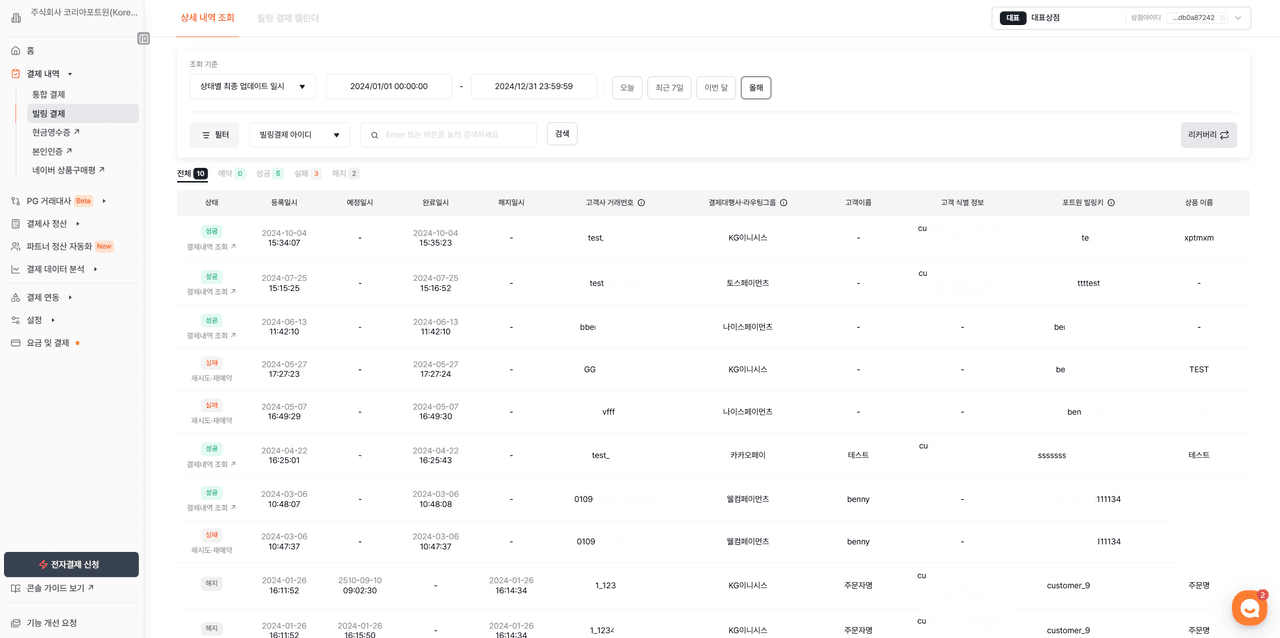Screen dimensions: 1280x638
Task: Click the 리커버리 recovery button
Action: coord(1208,135)
